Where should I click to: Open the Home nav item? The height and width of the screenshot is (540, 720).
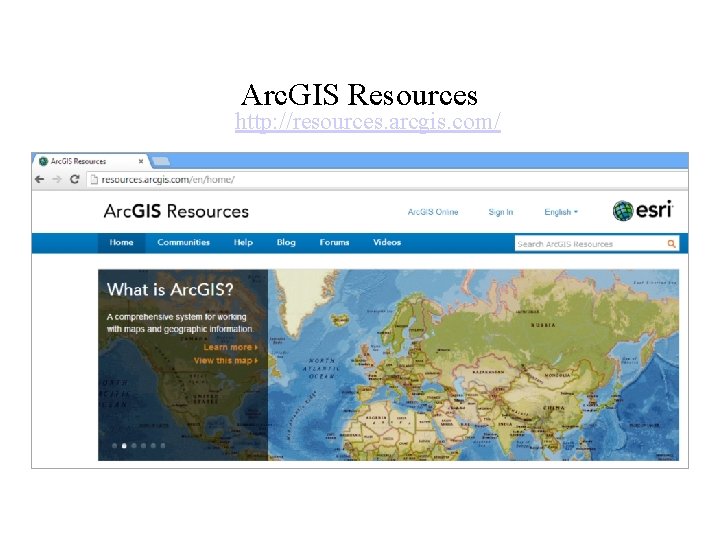tap(122, 242)
